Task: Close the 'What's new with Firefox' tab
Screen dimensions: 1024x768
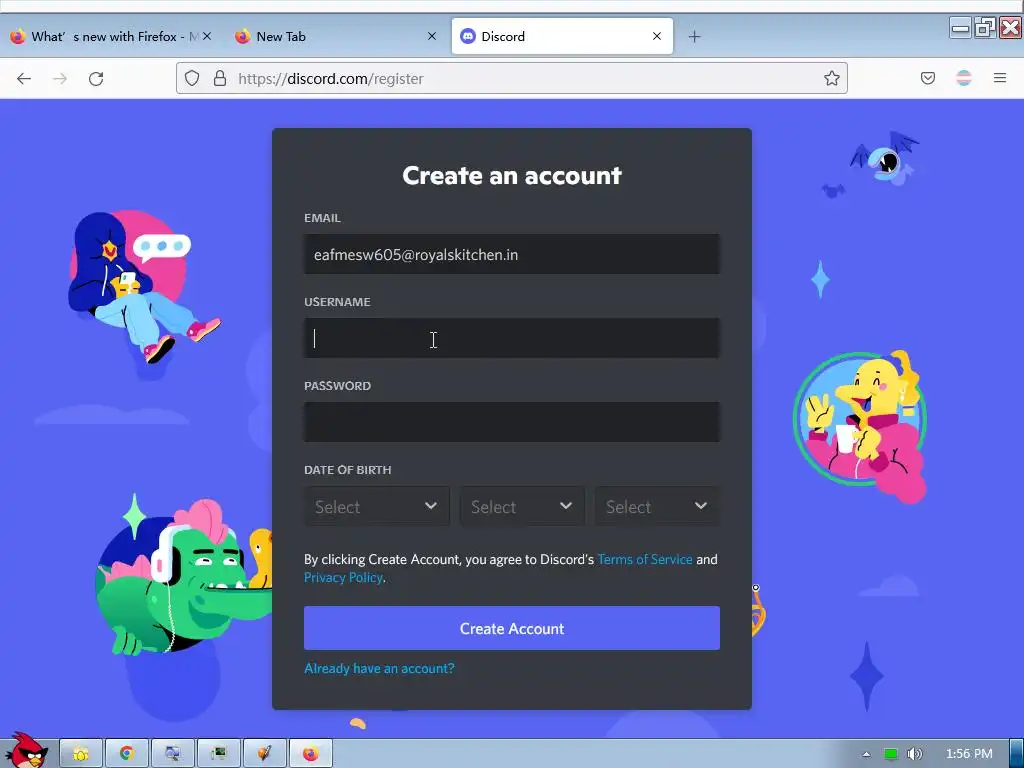Action: coord(207,37)
